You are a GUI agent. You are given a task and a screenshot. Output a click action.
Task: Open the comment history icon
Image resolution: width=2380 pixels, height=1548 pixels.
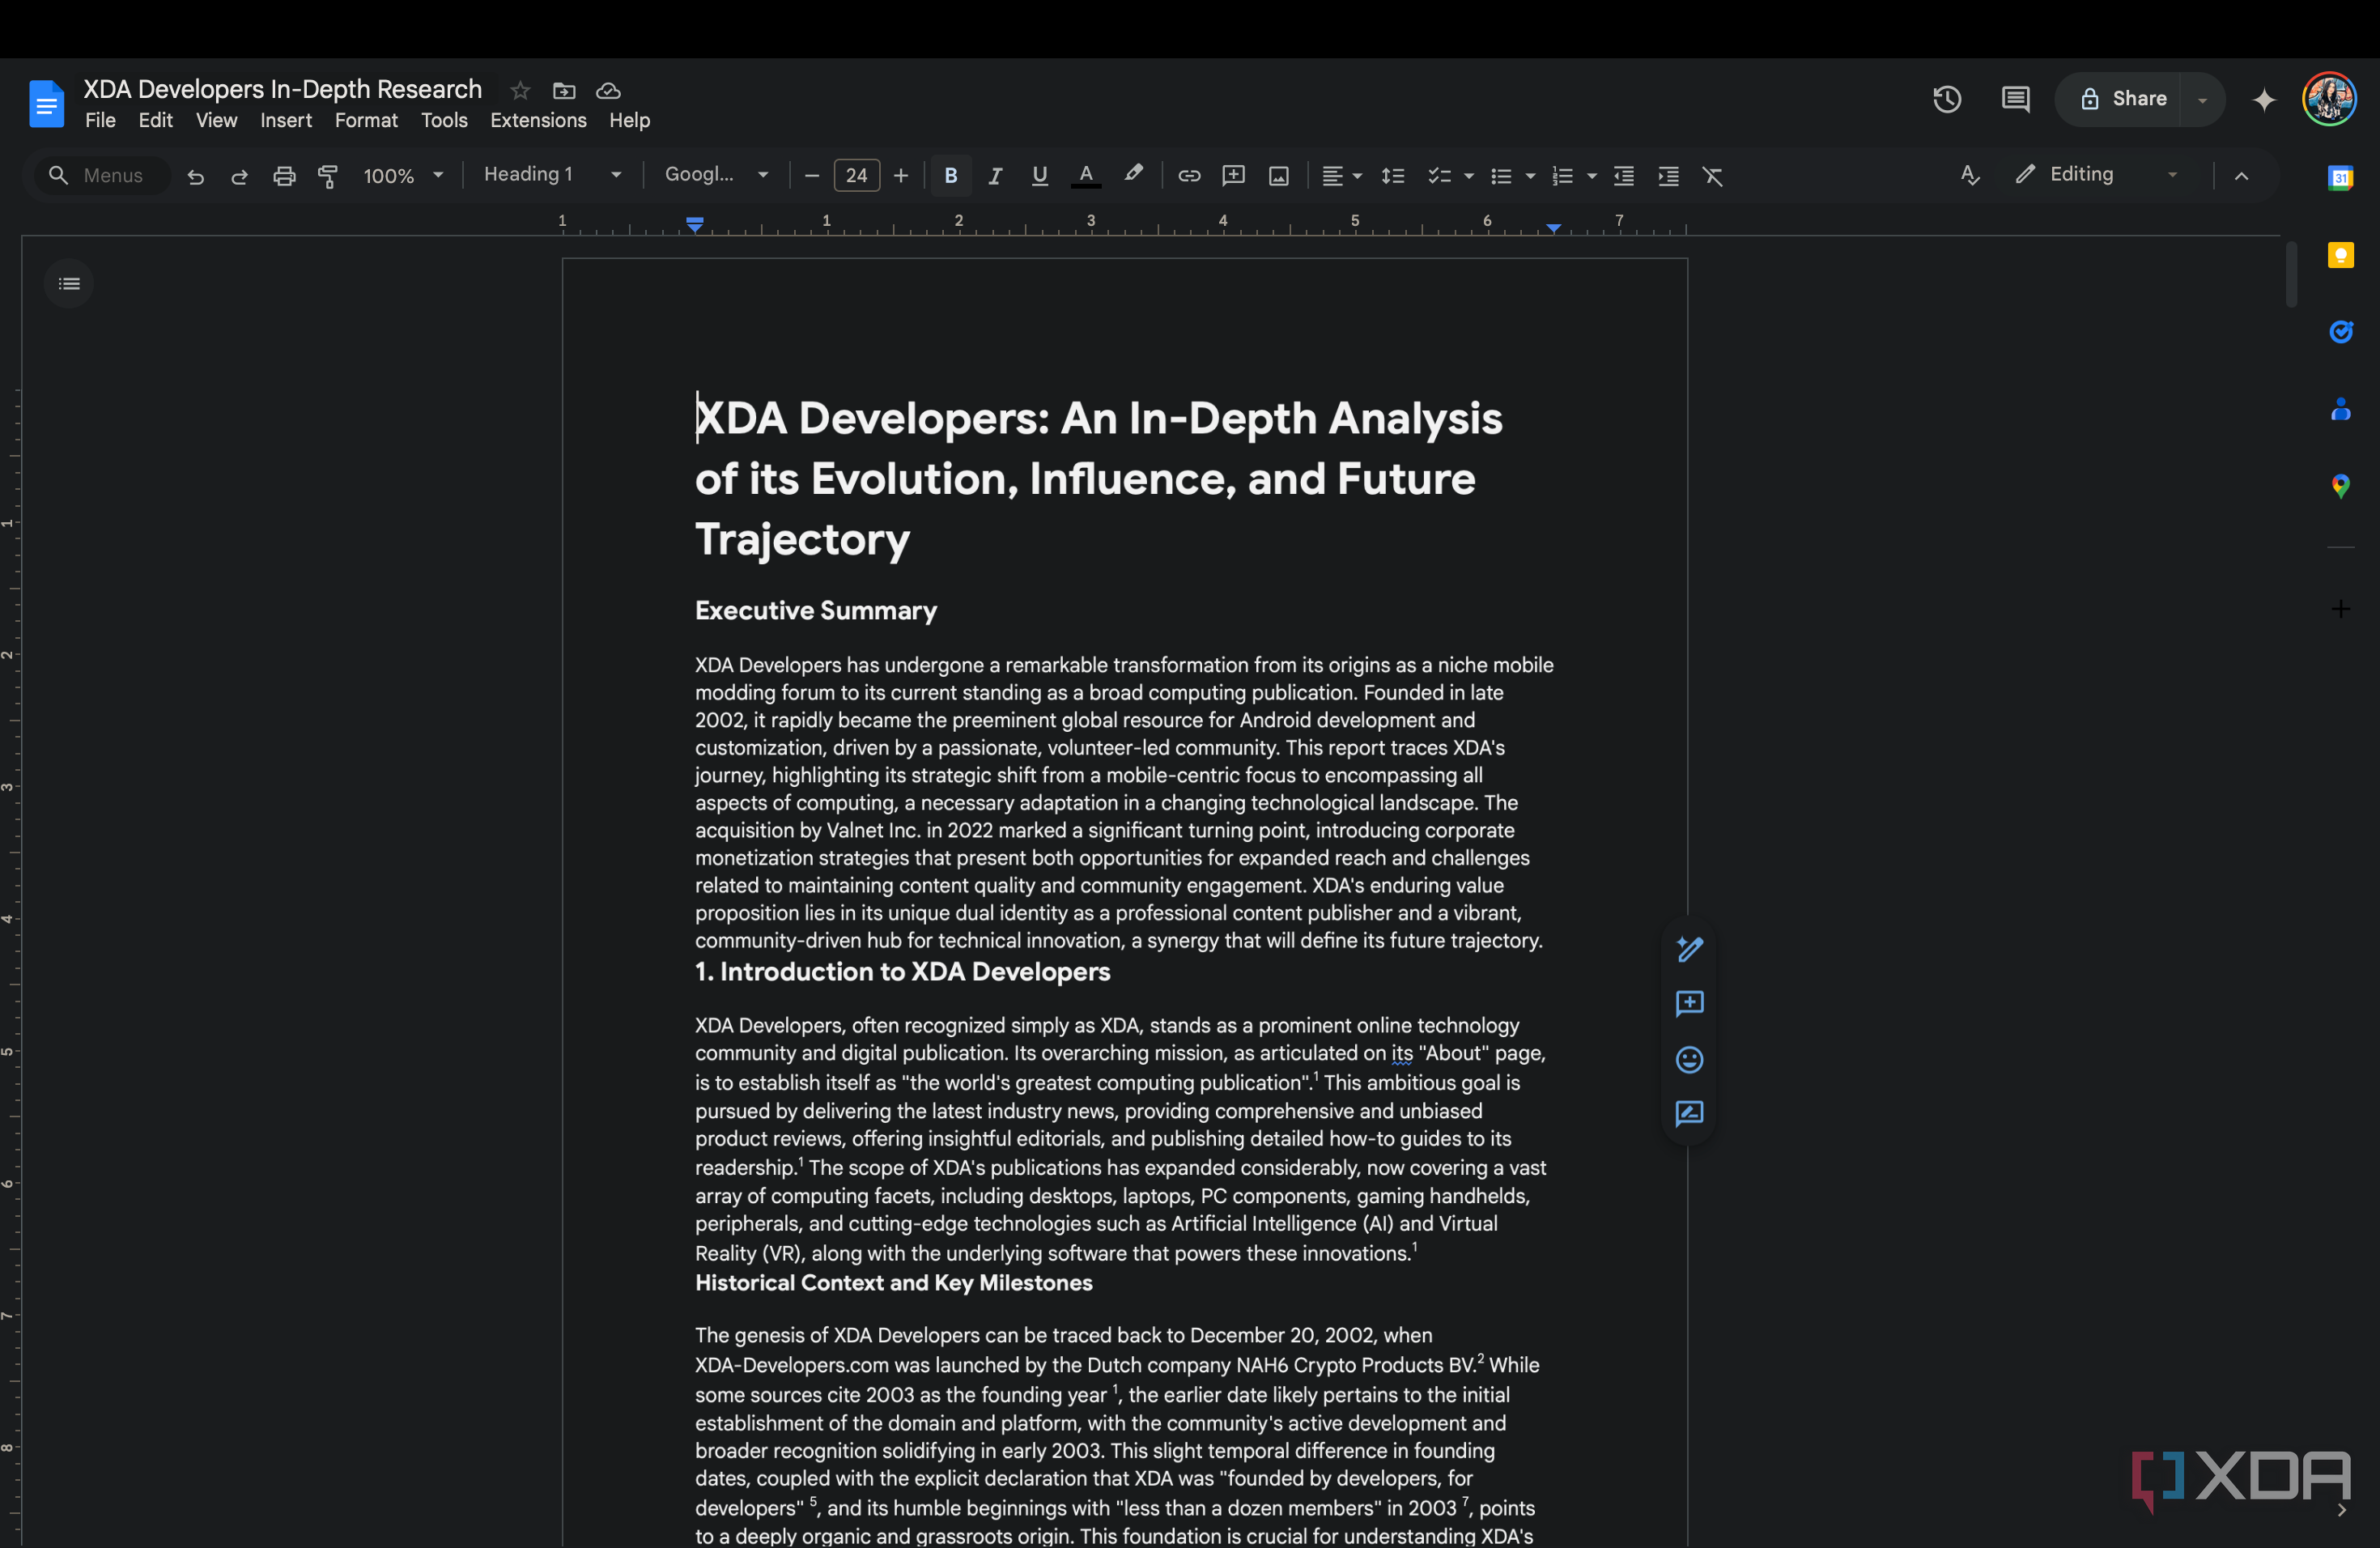point(2015,99)
